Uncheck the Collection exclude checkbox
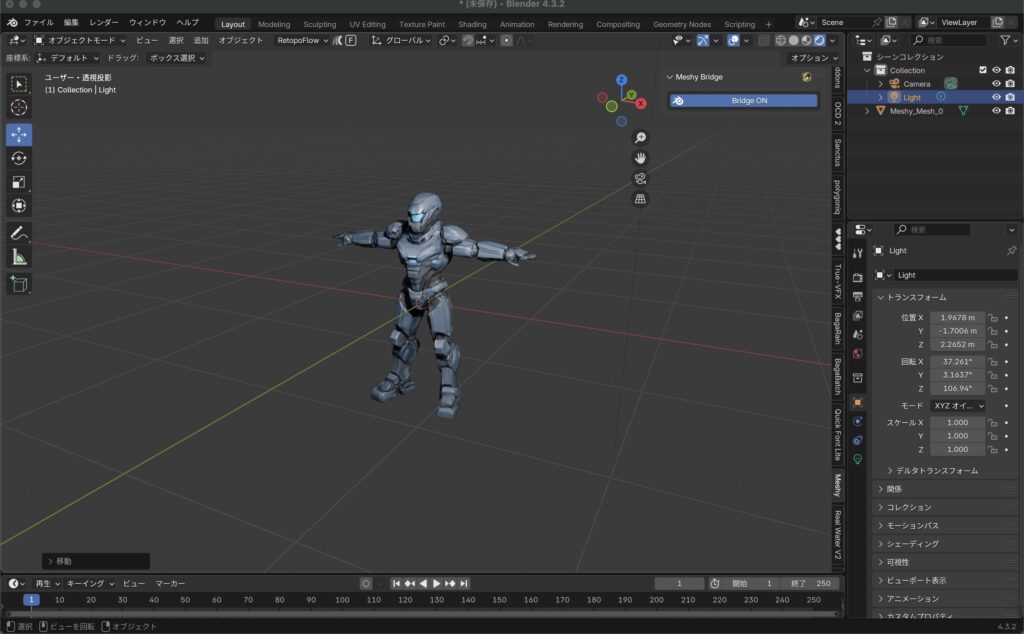Screen dimensions: 1024x634 983,70
